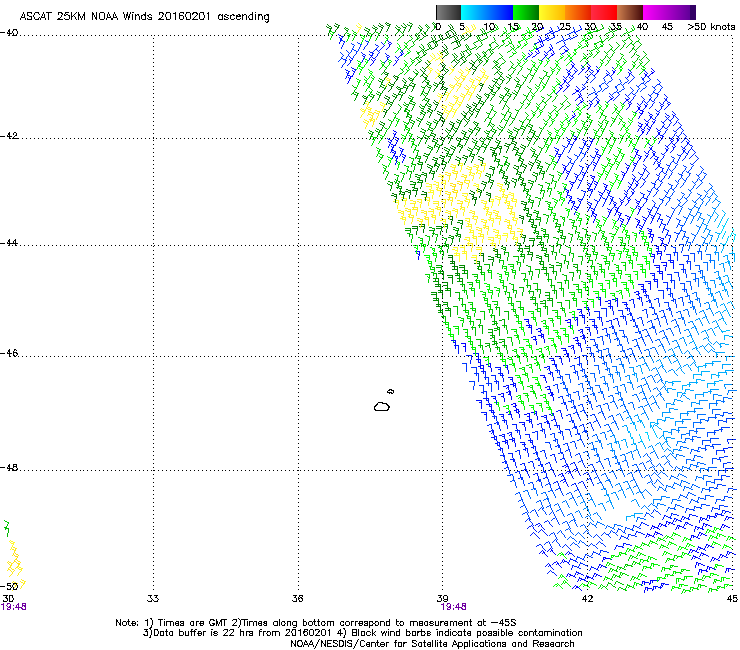Click the '-46' latitude axis label
Viewport: 740px width, 650px height.
(9, 353)
